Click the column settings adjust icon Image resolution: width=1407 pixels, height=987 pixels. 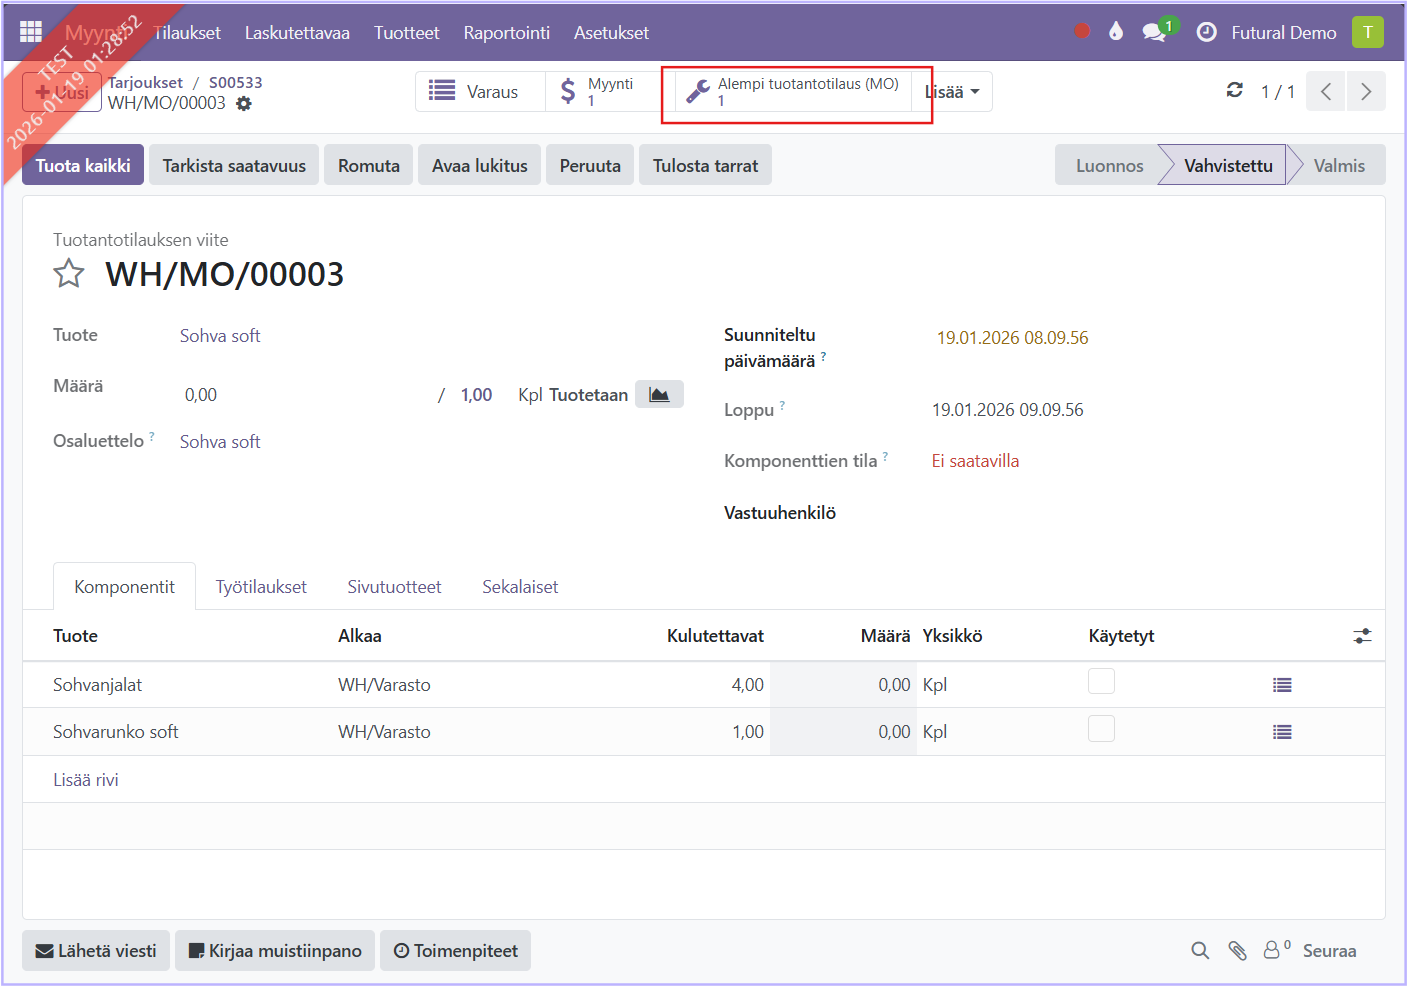1362,636
